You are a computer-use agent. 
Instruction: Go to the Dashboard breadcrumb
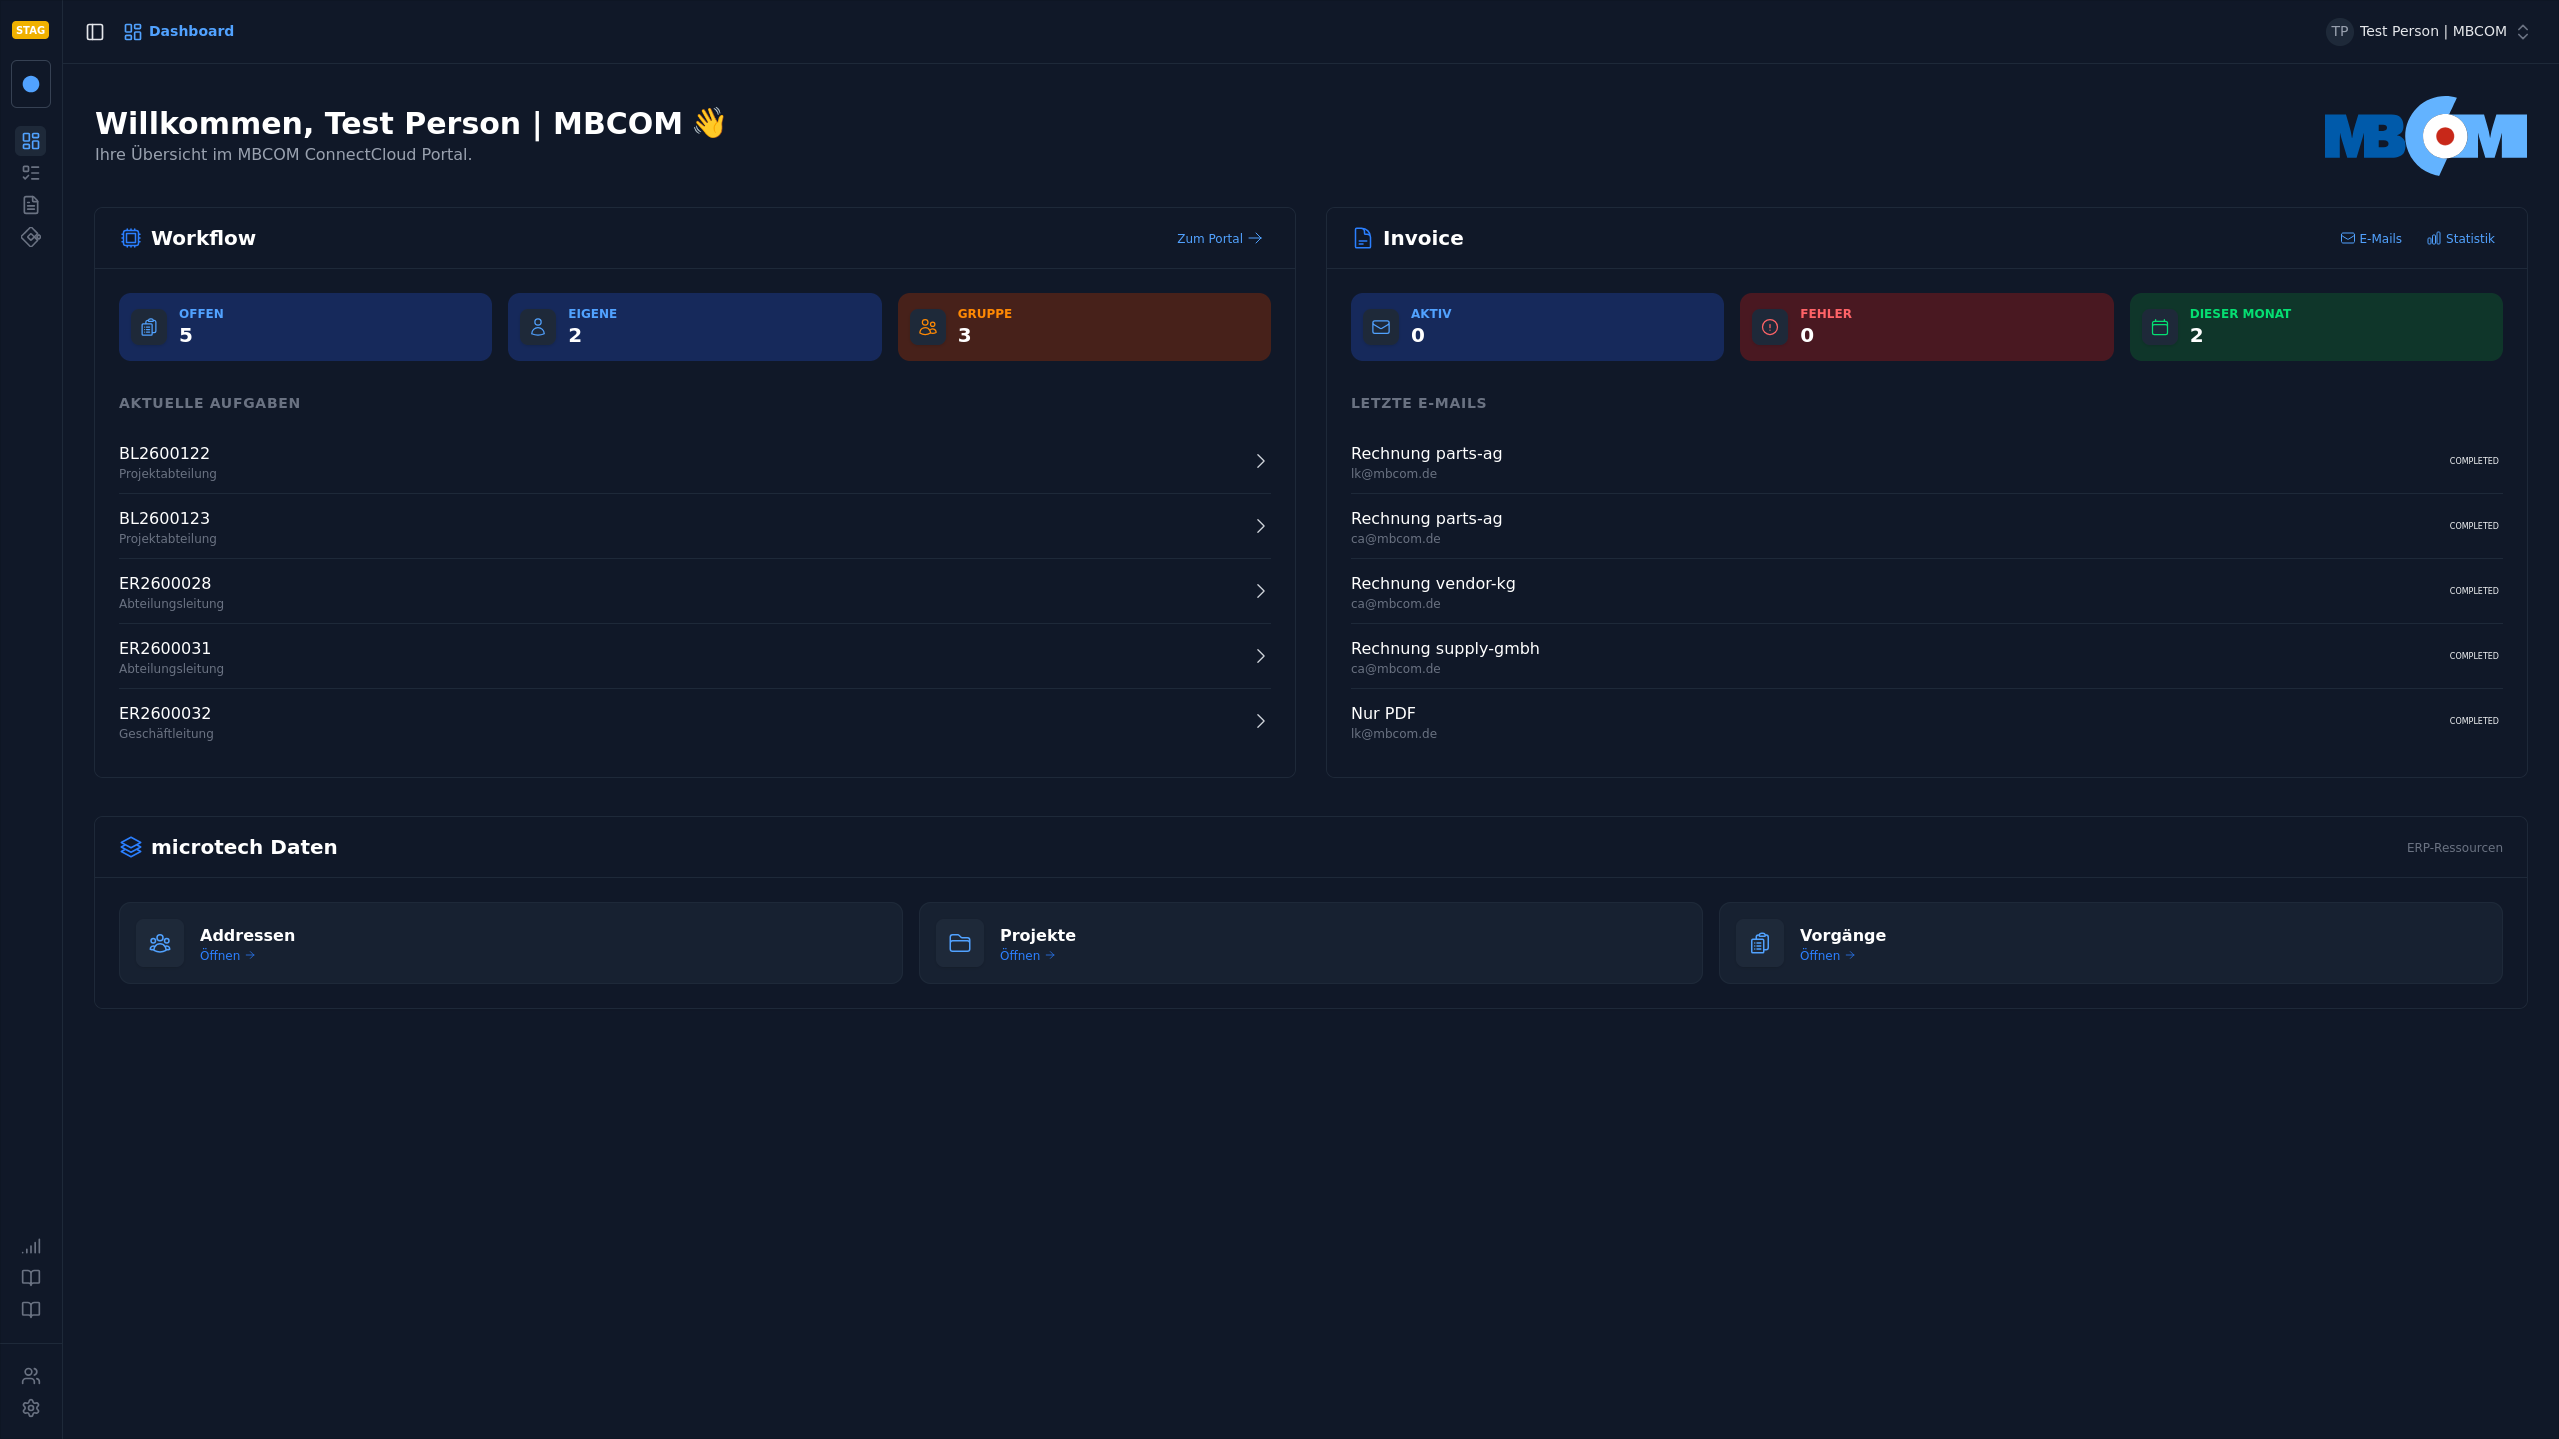(179, 31)
